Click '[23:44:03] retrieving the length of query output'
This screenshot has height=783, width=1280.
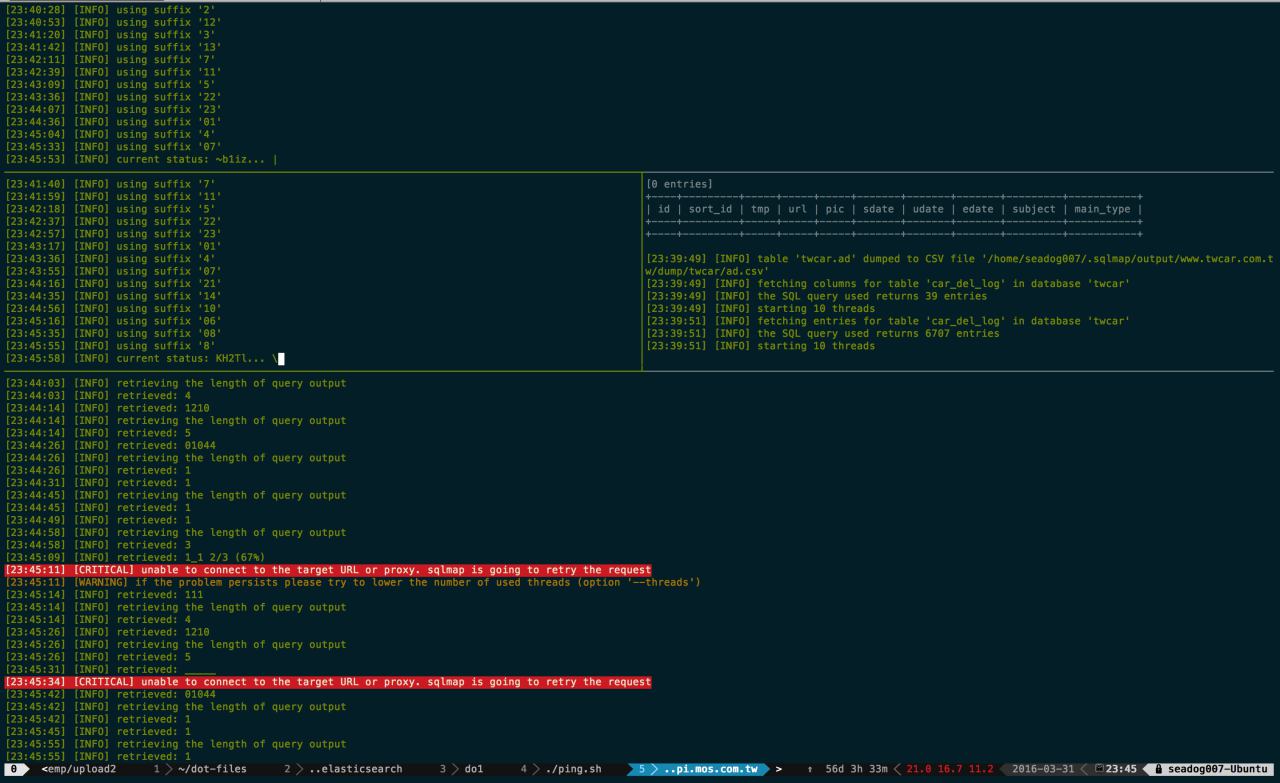tap(176, 383)
